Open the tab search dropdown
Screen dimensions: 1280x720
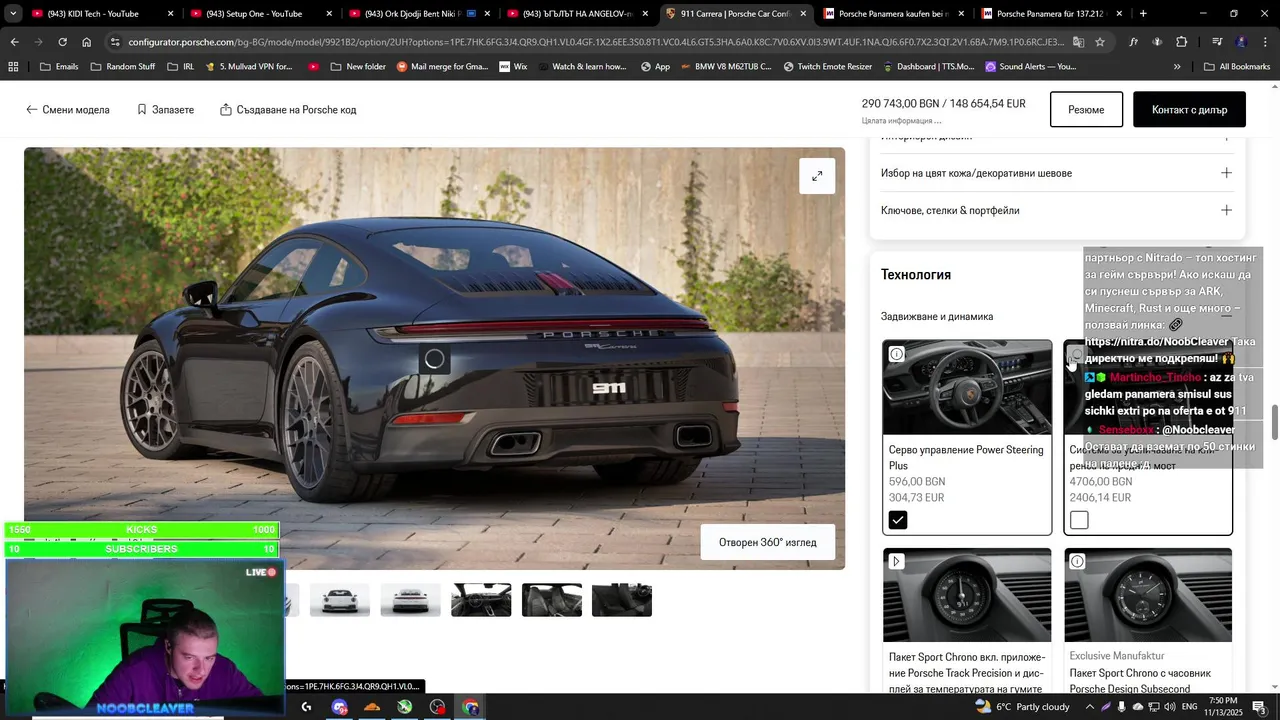[13, 14]
